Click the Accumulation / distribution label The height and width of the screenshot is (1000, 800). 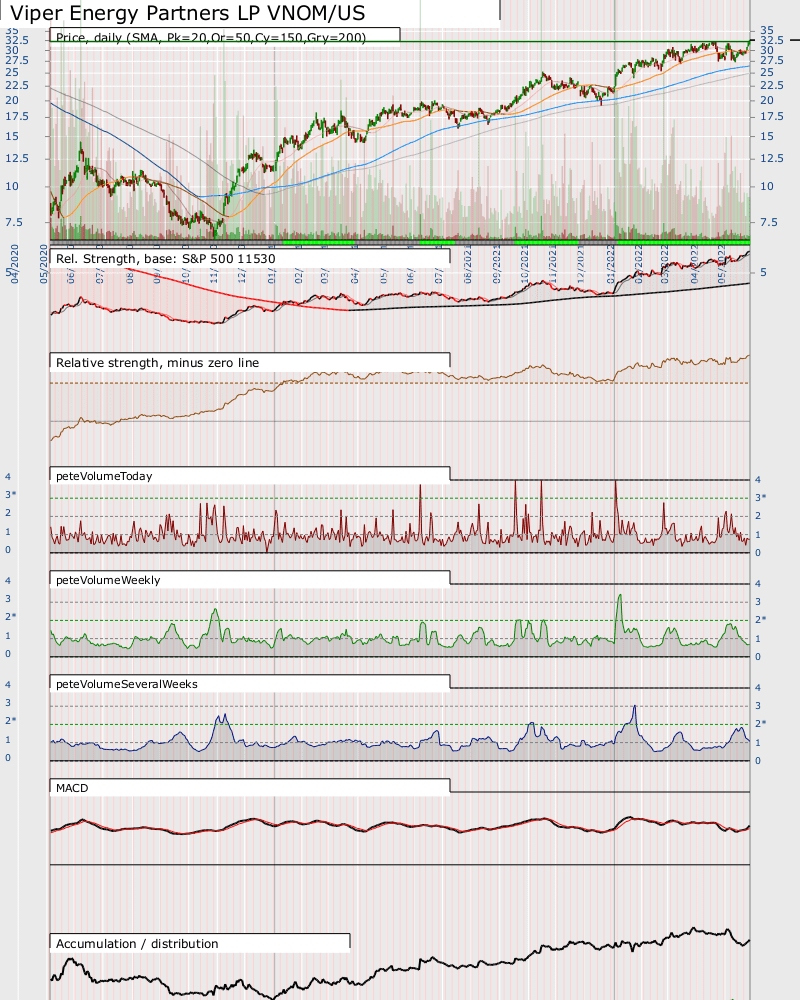[x=137, y=943]
